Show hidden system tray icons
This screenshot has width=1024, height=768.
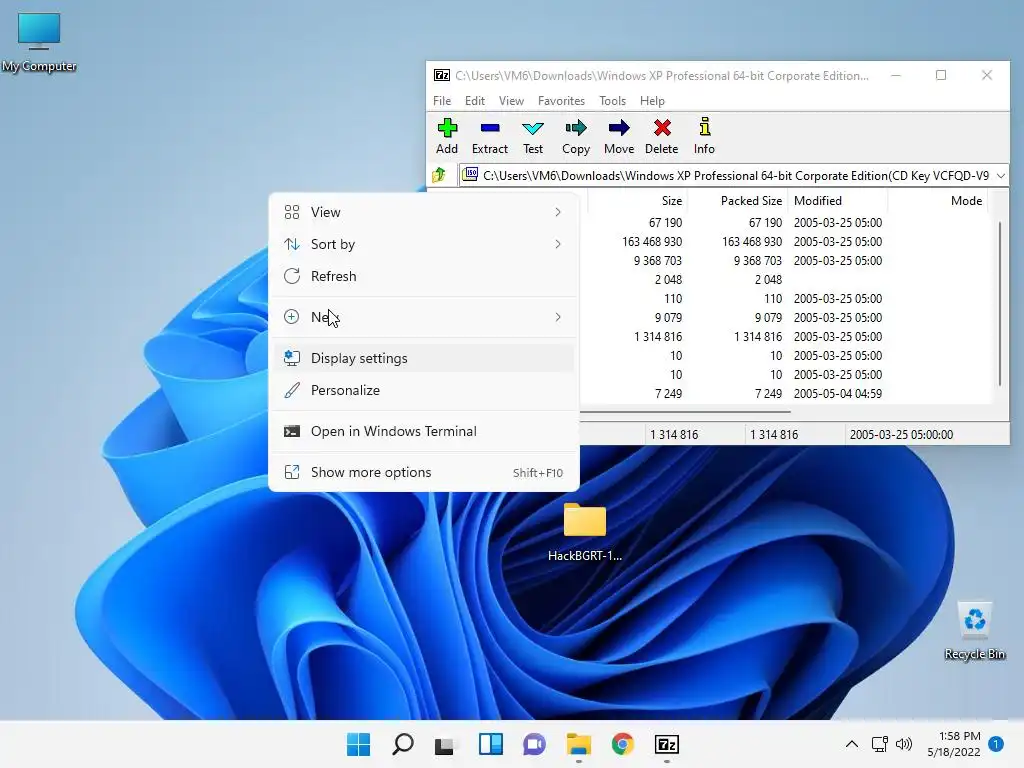852,744
